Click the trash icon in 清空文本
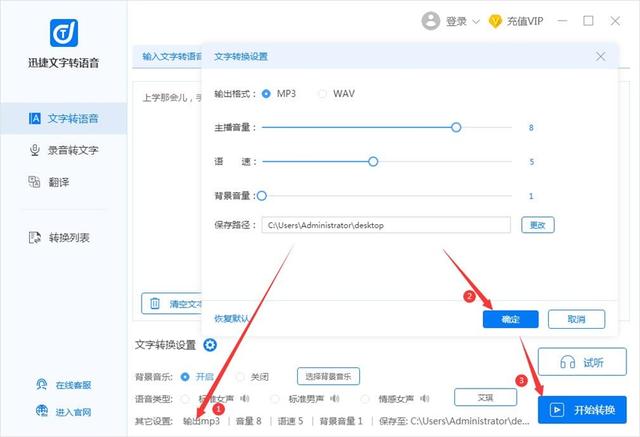The image size is (640, 437). click(155, 303)
